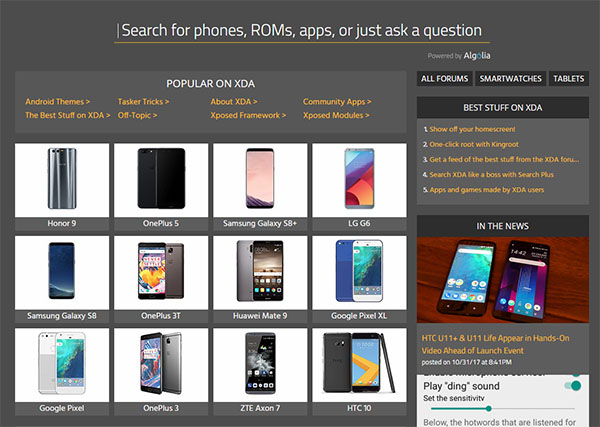Image resolution: width=600 pixels, height=427 pixels.
Task: Open the Tasker Tricks > link
Action: 143,102
